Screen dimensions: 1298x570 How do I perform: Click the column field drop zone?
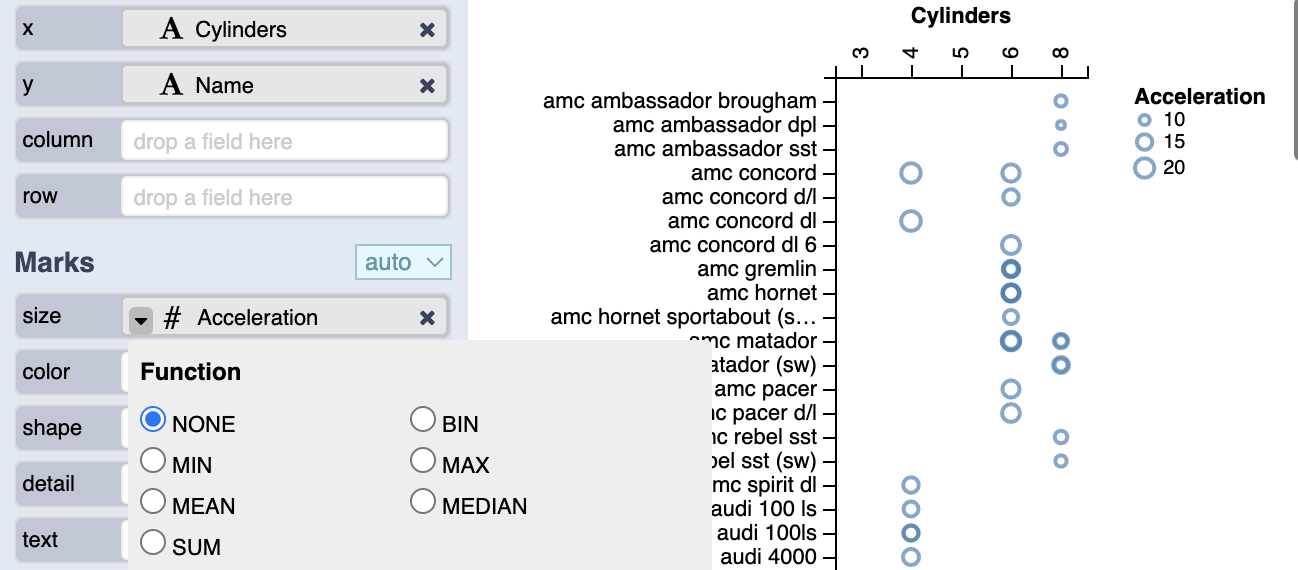pos(284,142)
